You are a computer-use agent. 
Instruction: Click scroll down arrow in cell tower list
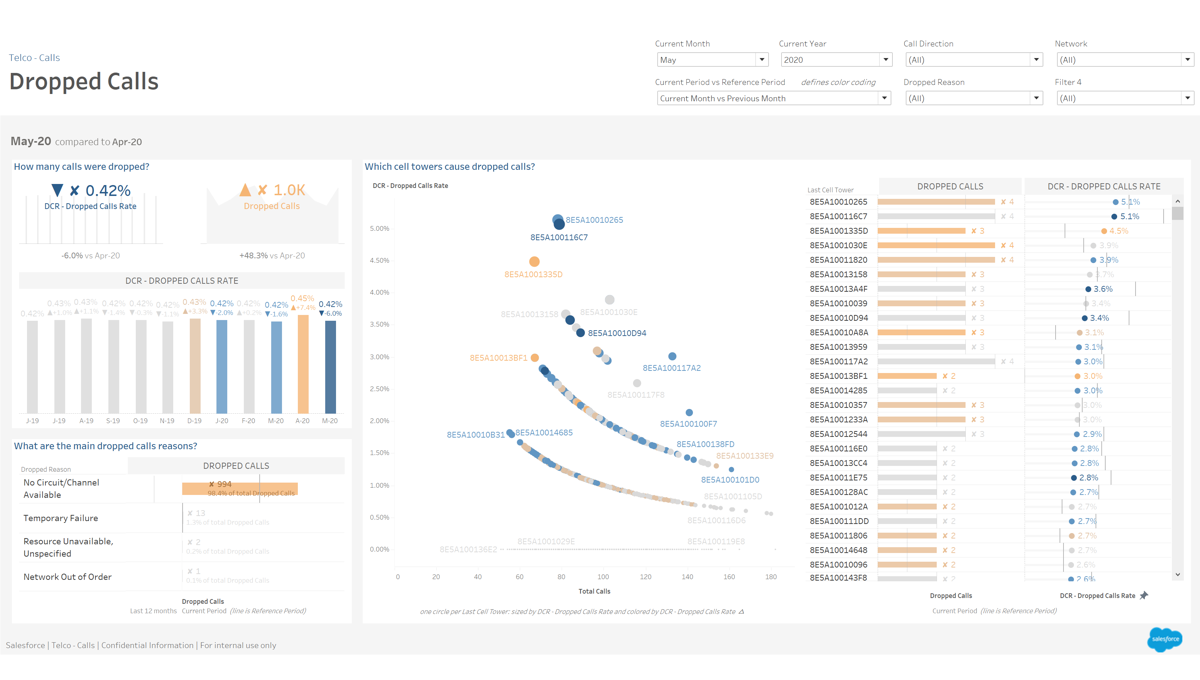point(1177,575)
